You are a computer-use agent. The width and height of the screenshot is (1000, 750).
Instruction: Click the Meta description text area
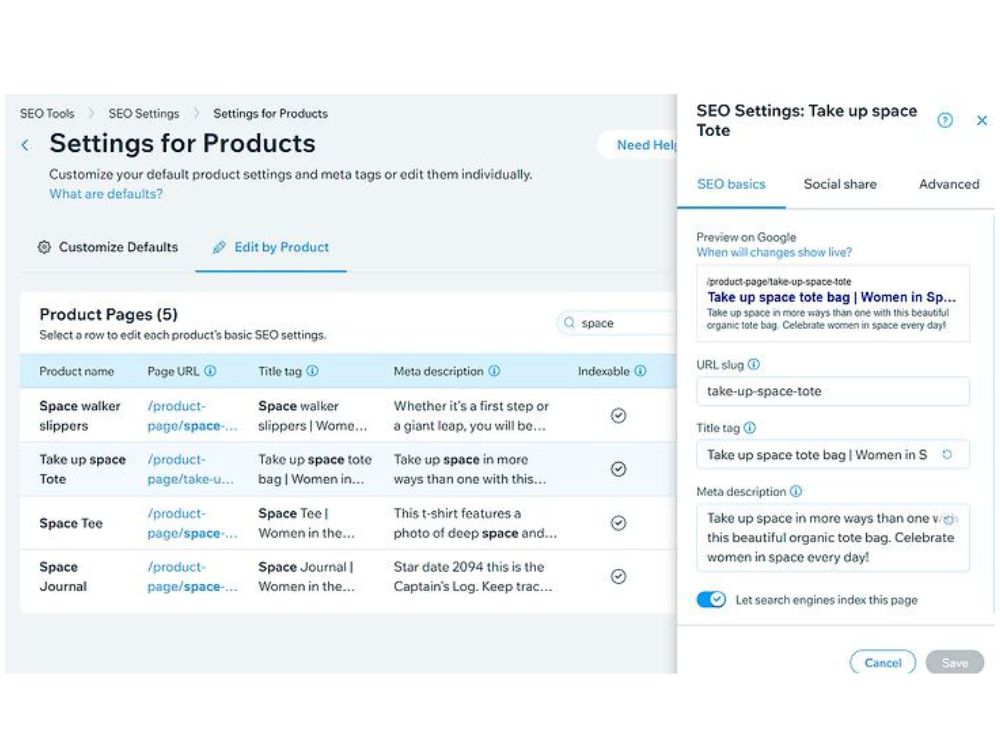coord(833,538)
